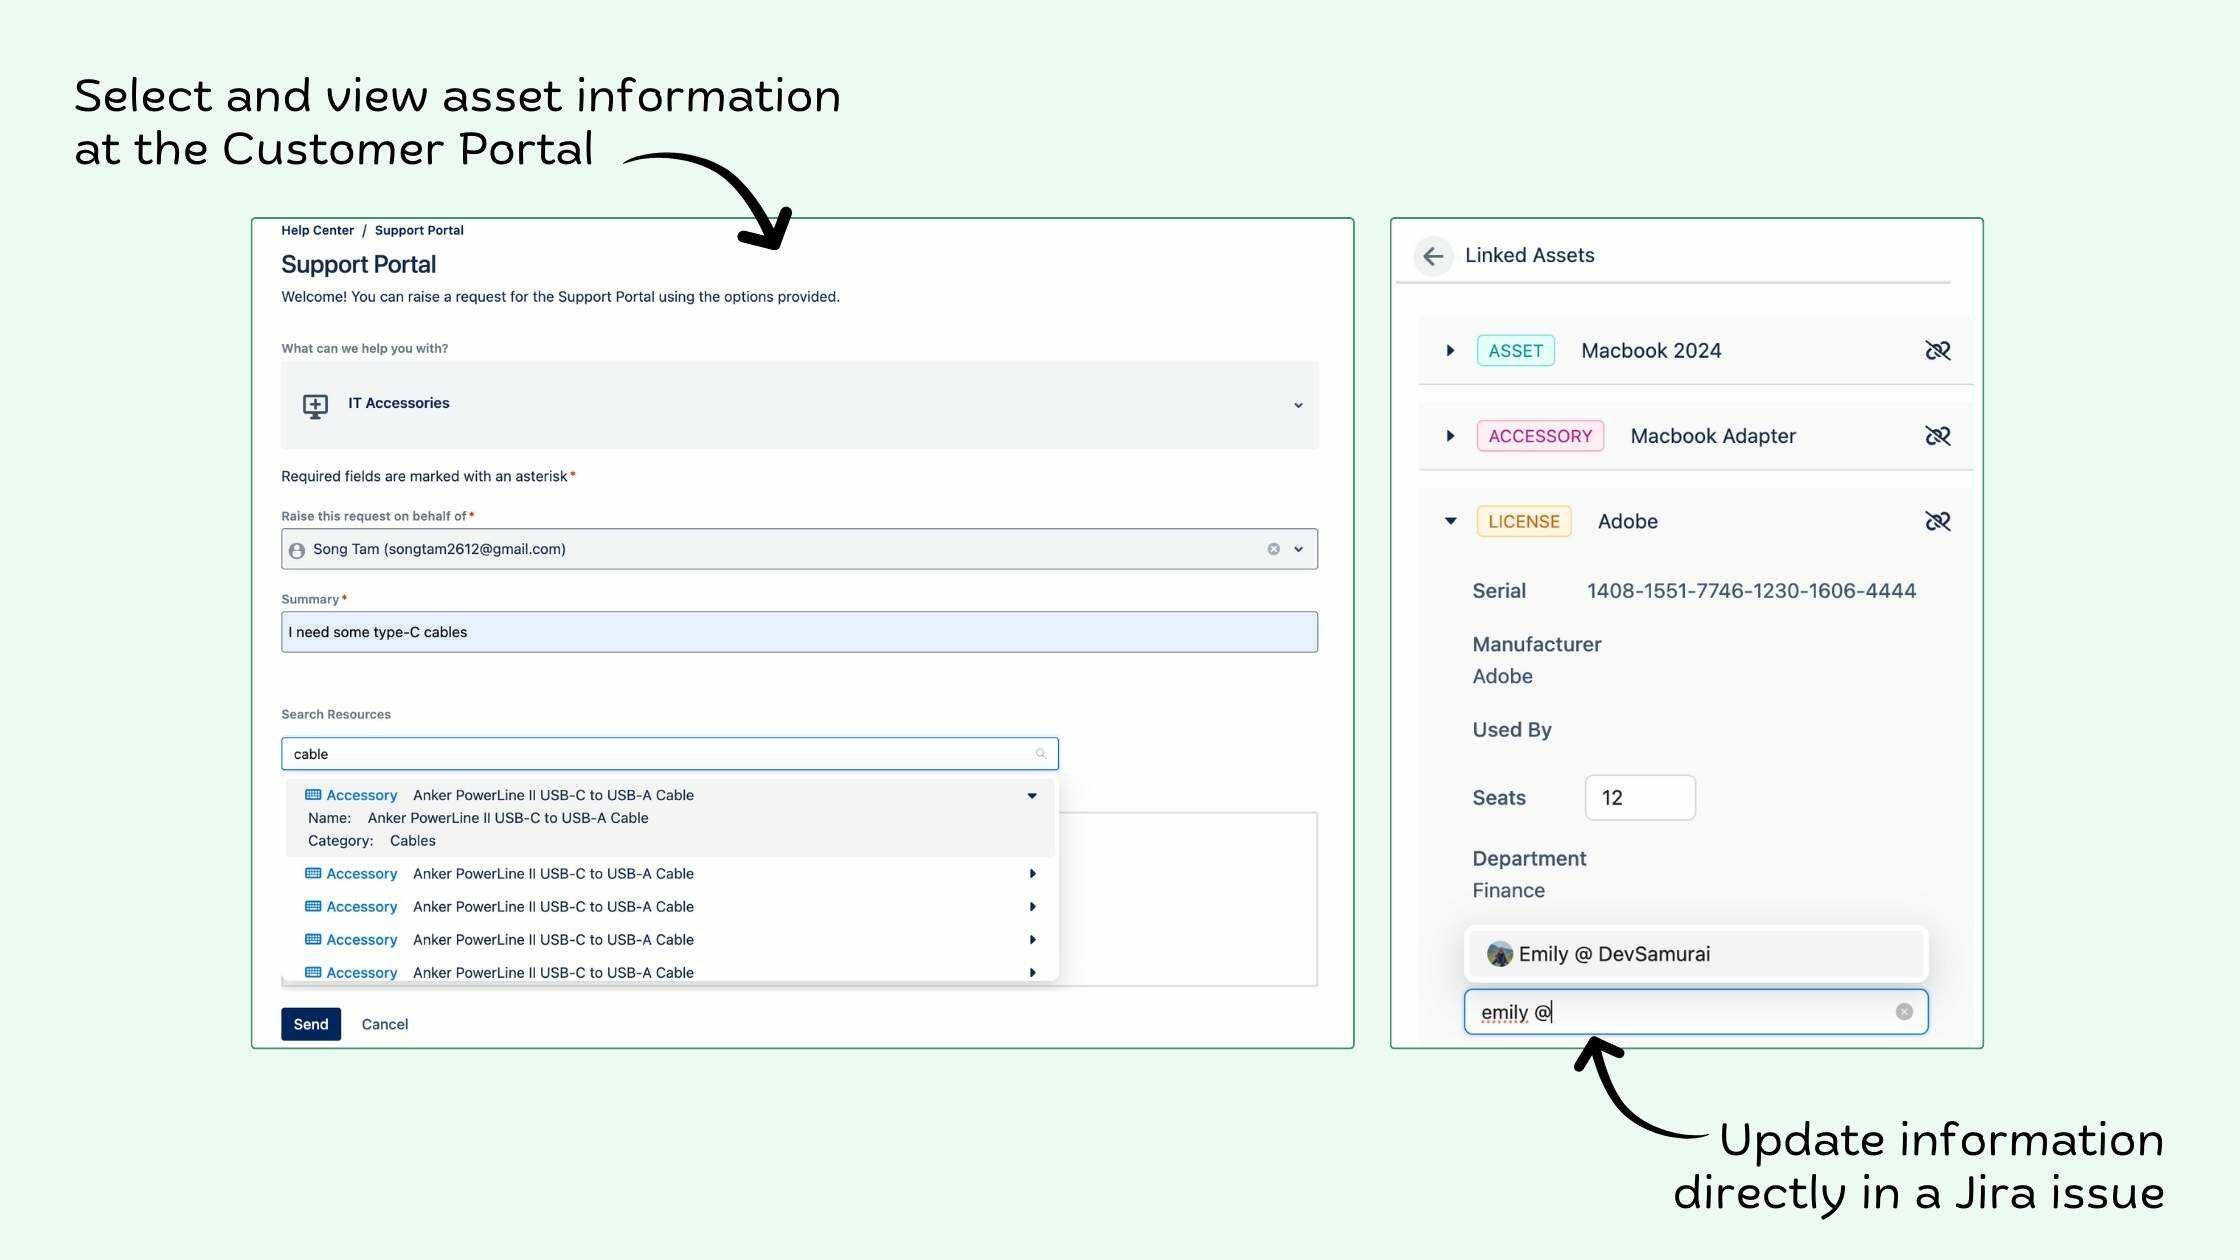Click the IT Accessories request type icon
The height and width of the screenshot is (1260, 2240).
[315, 405]
